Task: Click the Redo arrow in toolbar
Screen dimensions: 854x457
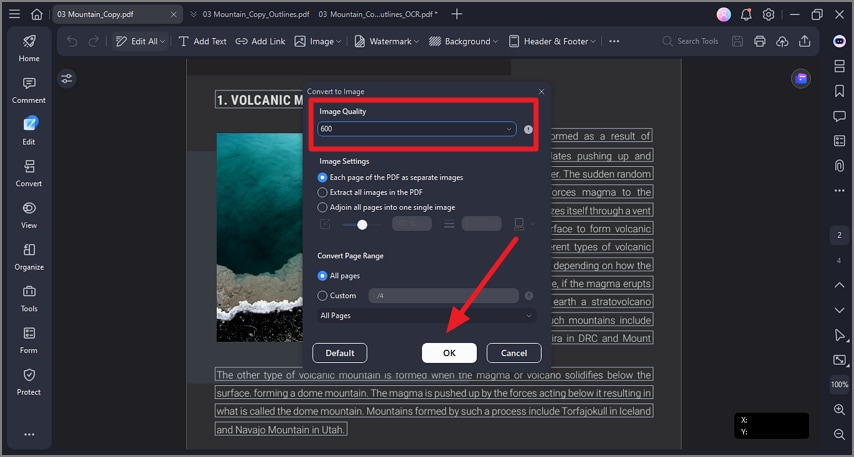Action: click(x=94, y=41)
